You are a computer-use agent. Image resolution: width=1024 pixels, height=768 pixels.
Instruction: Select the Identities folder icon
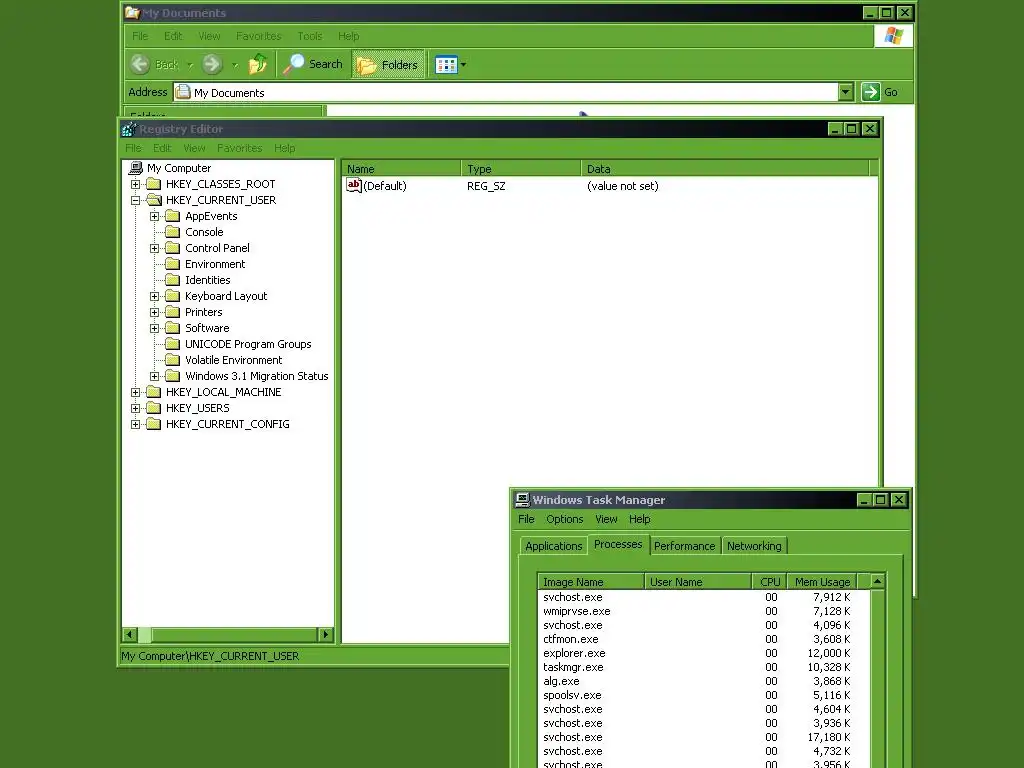pos(172,280)
